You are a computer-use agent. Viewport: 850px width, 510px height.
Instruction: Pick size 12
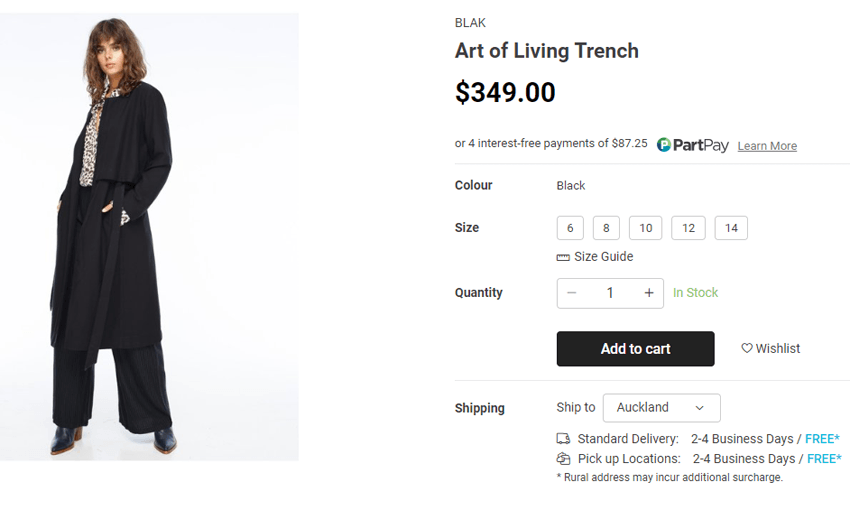(688, 228)
